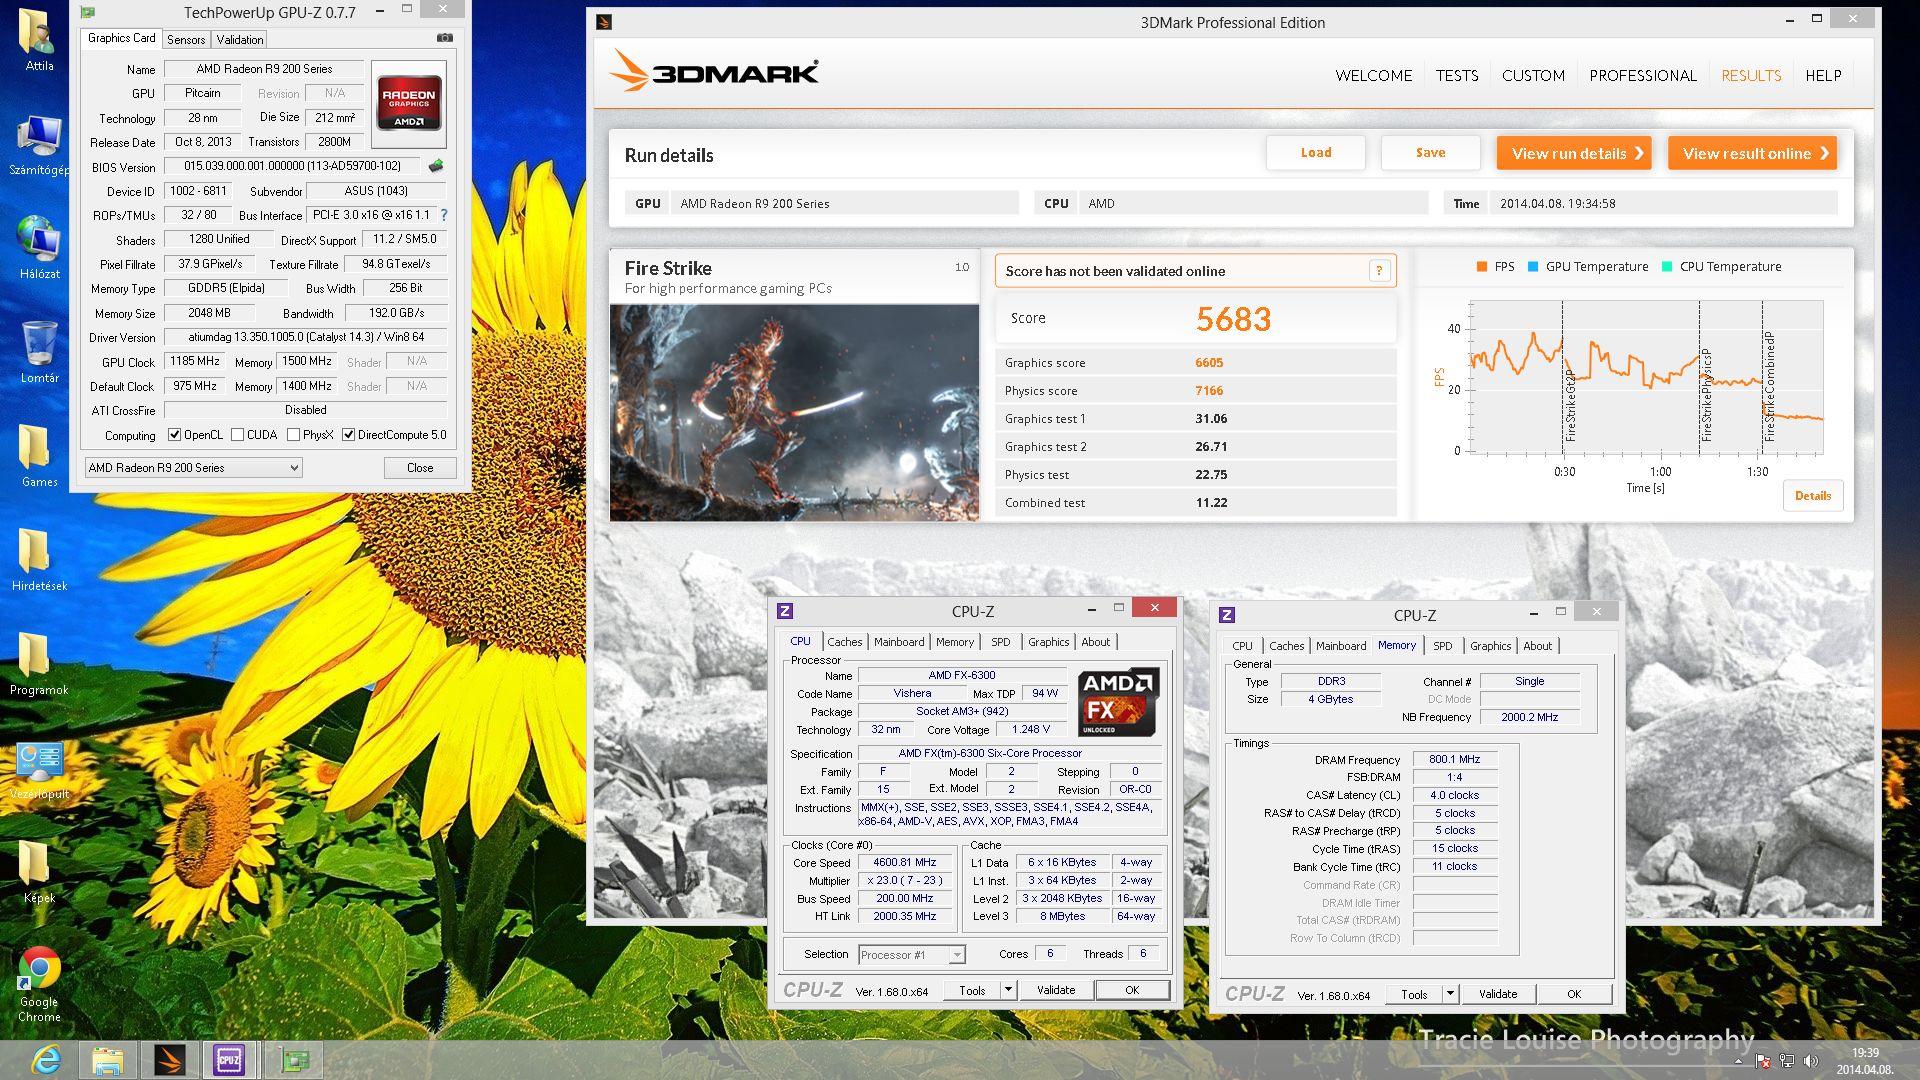Click the score validation help question icon
The image size is (1920, 1080).
click(1379, 270)
